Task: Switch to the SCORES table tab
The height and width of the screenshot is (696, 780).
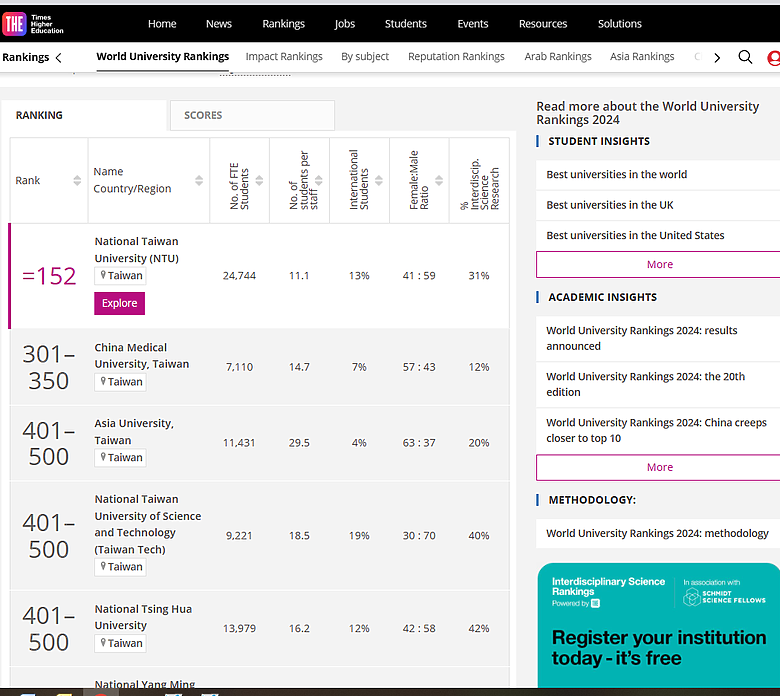Action: [252, 115]
